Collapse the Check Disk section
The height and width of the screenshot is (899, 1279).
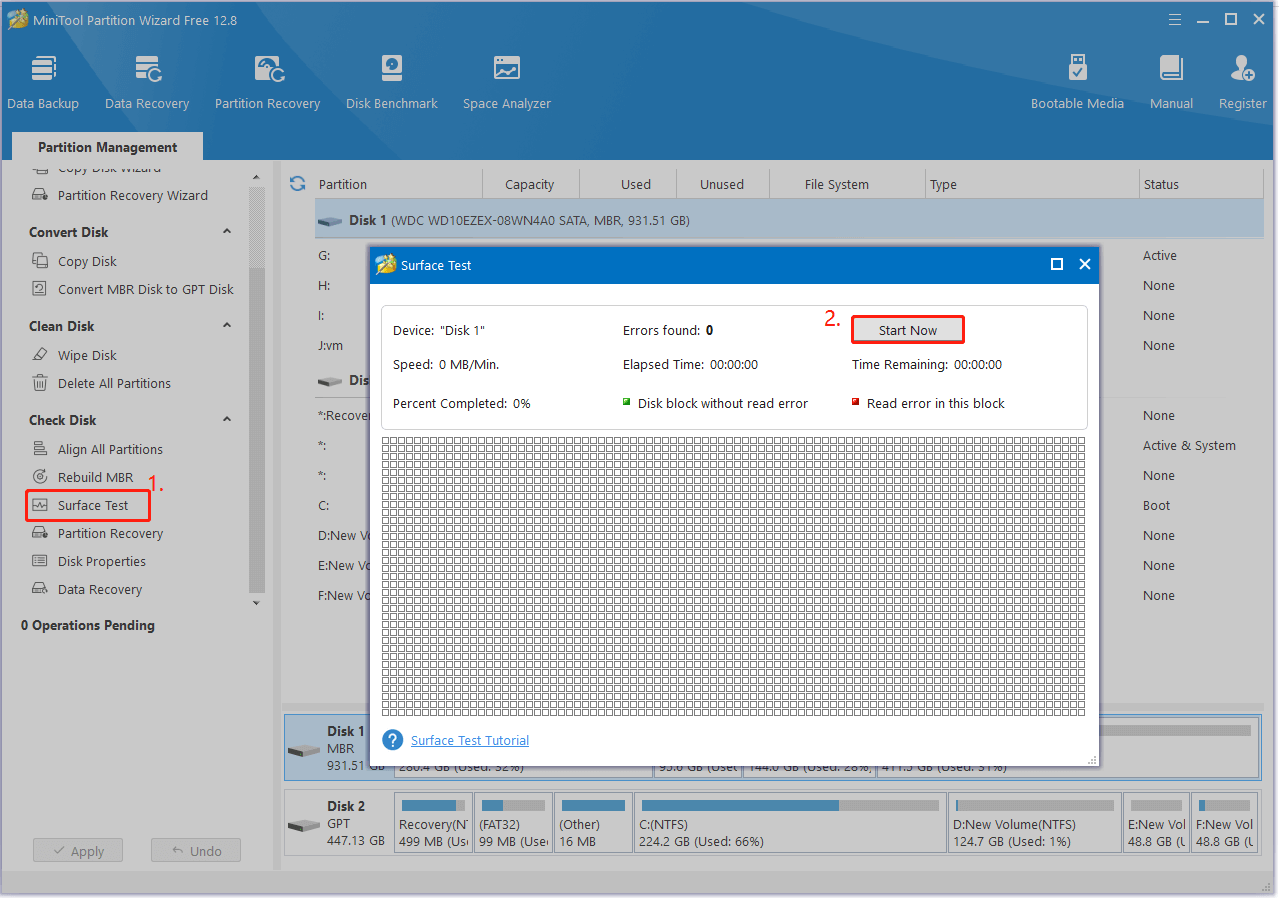[x=227, y=419]
